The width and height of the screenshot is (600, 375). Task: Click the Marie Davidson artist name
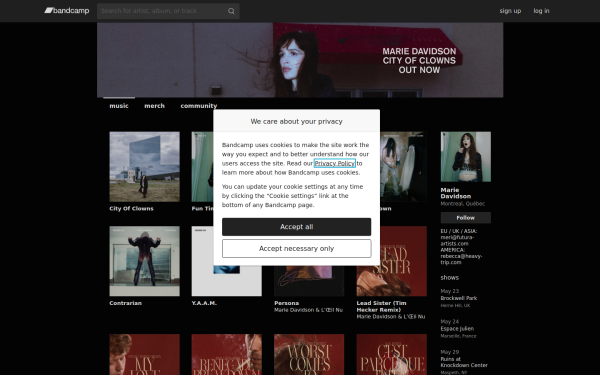pyautogui.click(x=456, y=193)
